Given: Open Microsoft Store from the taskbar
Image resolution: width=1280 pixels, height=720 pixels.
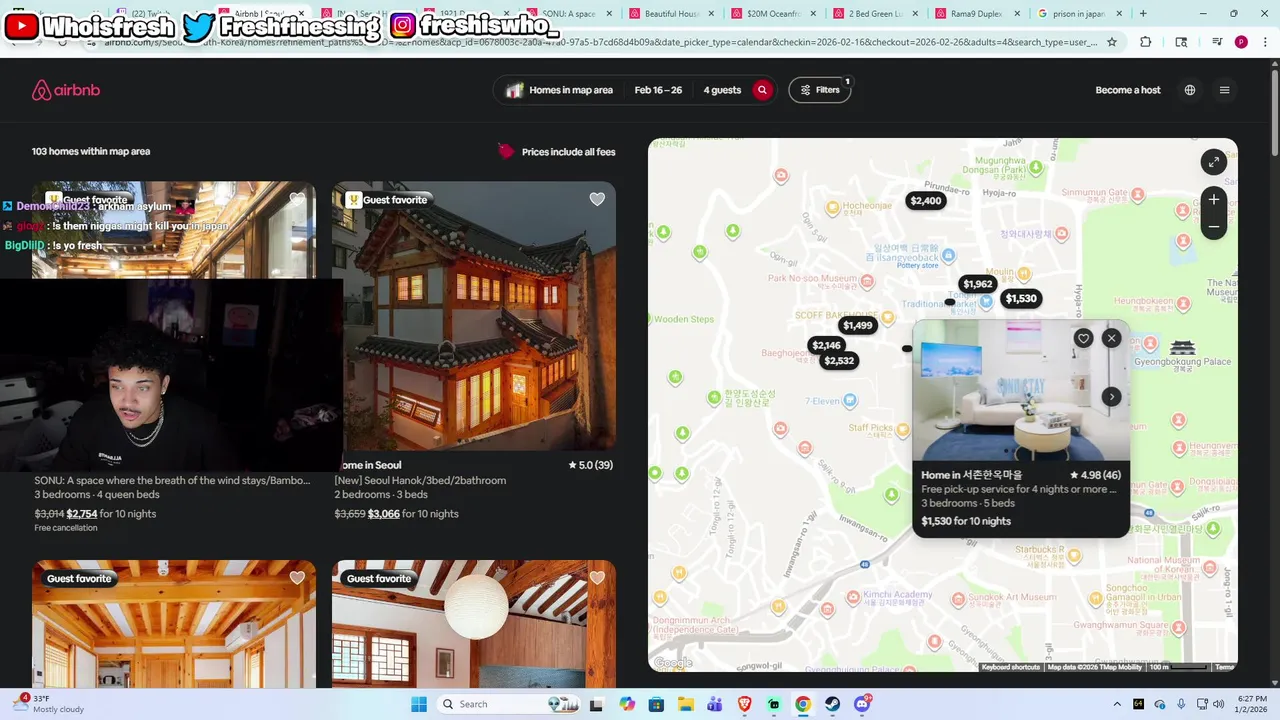Looking at the screenshot, I should point(656,704).
